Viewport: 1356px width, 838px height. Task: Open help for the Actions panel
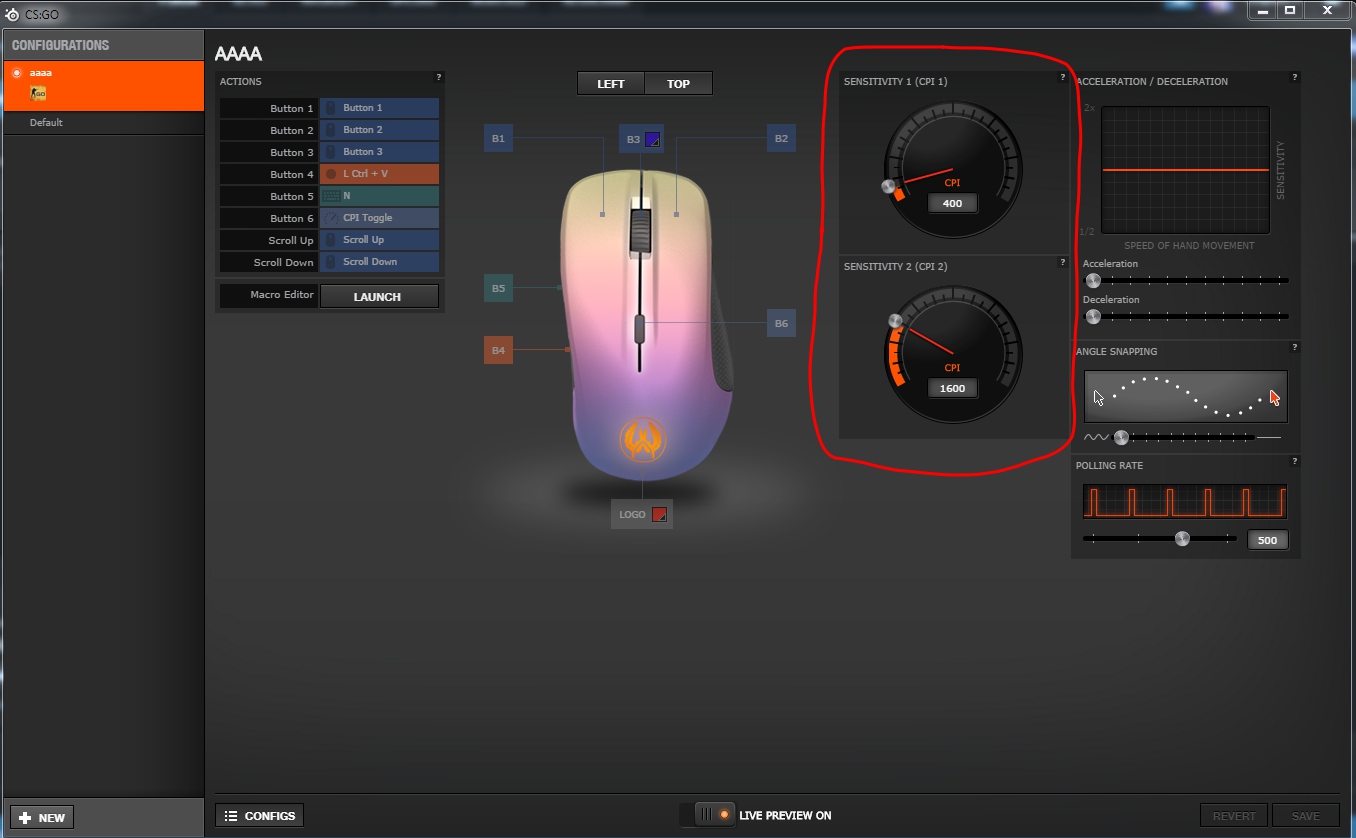click(438, 77)
